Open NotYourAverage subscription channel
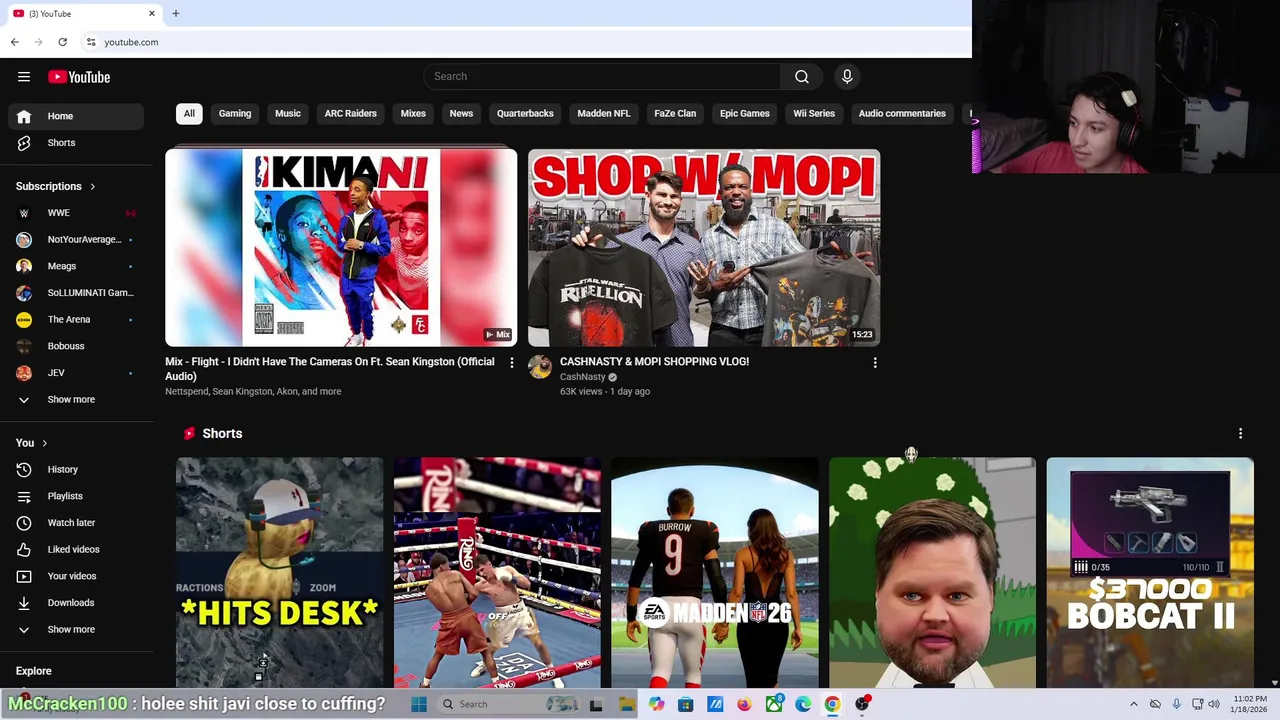This screenshot has height=720, width=1280. (x=76, y=240)
